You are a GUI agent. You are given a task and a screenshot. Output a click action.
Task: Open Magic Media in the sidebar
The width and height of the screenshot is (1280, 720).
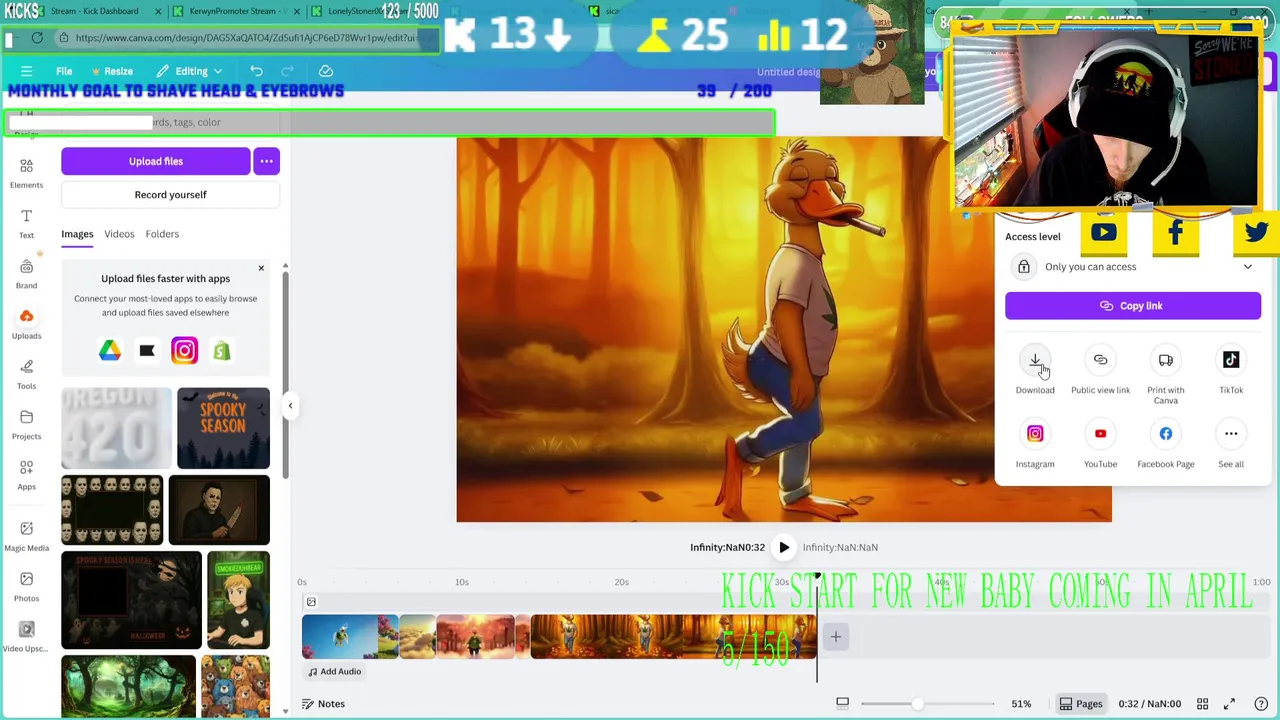[26, 535]
